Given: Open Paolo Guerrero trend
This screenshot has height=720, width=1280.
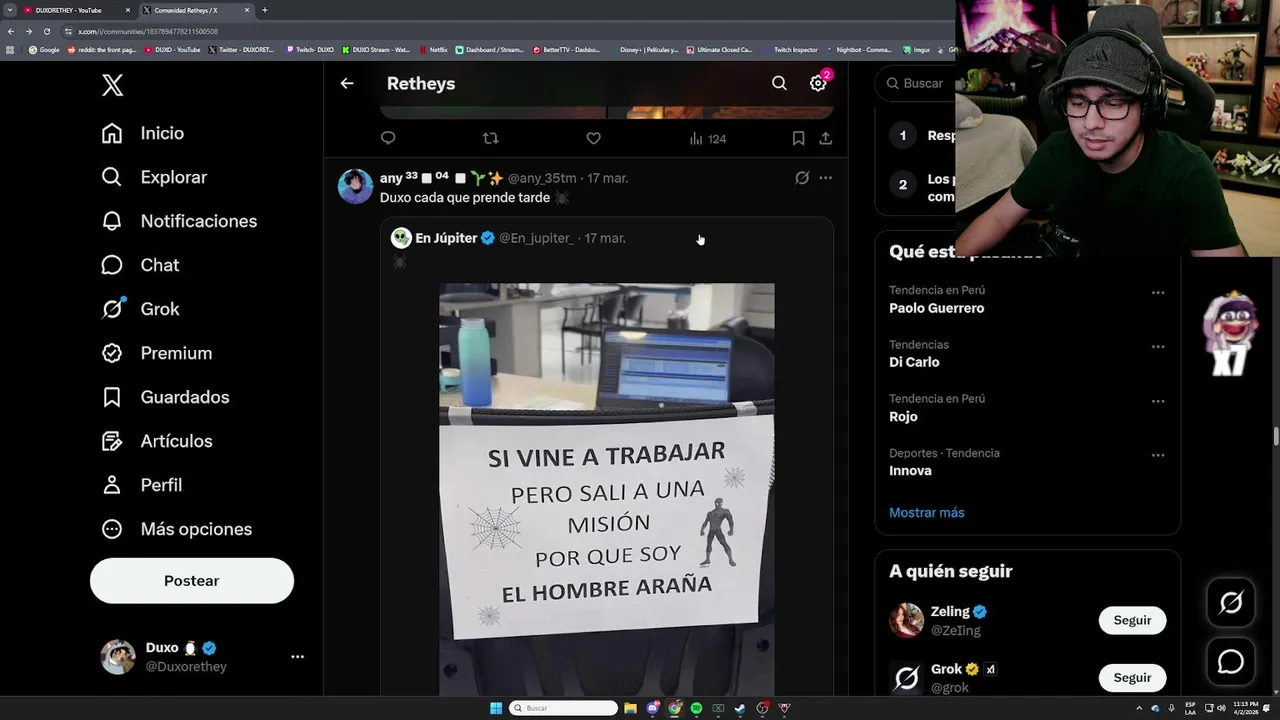Looking at the screenshot, I should tap(936, 308).
